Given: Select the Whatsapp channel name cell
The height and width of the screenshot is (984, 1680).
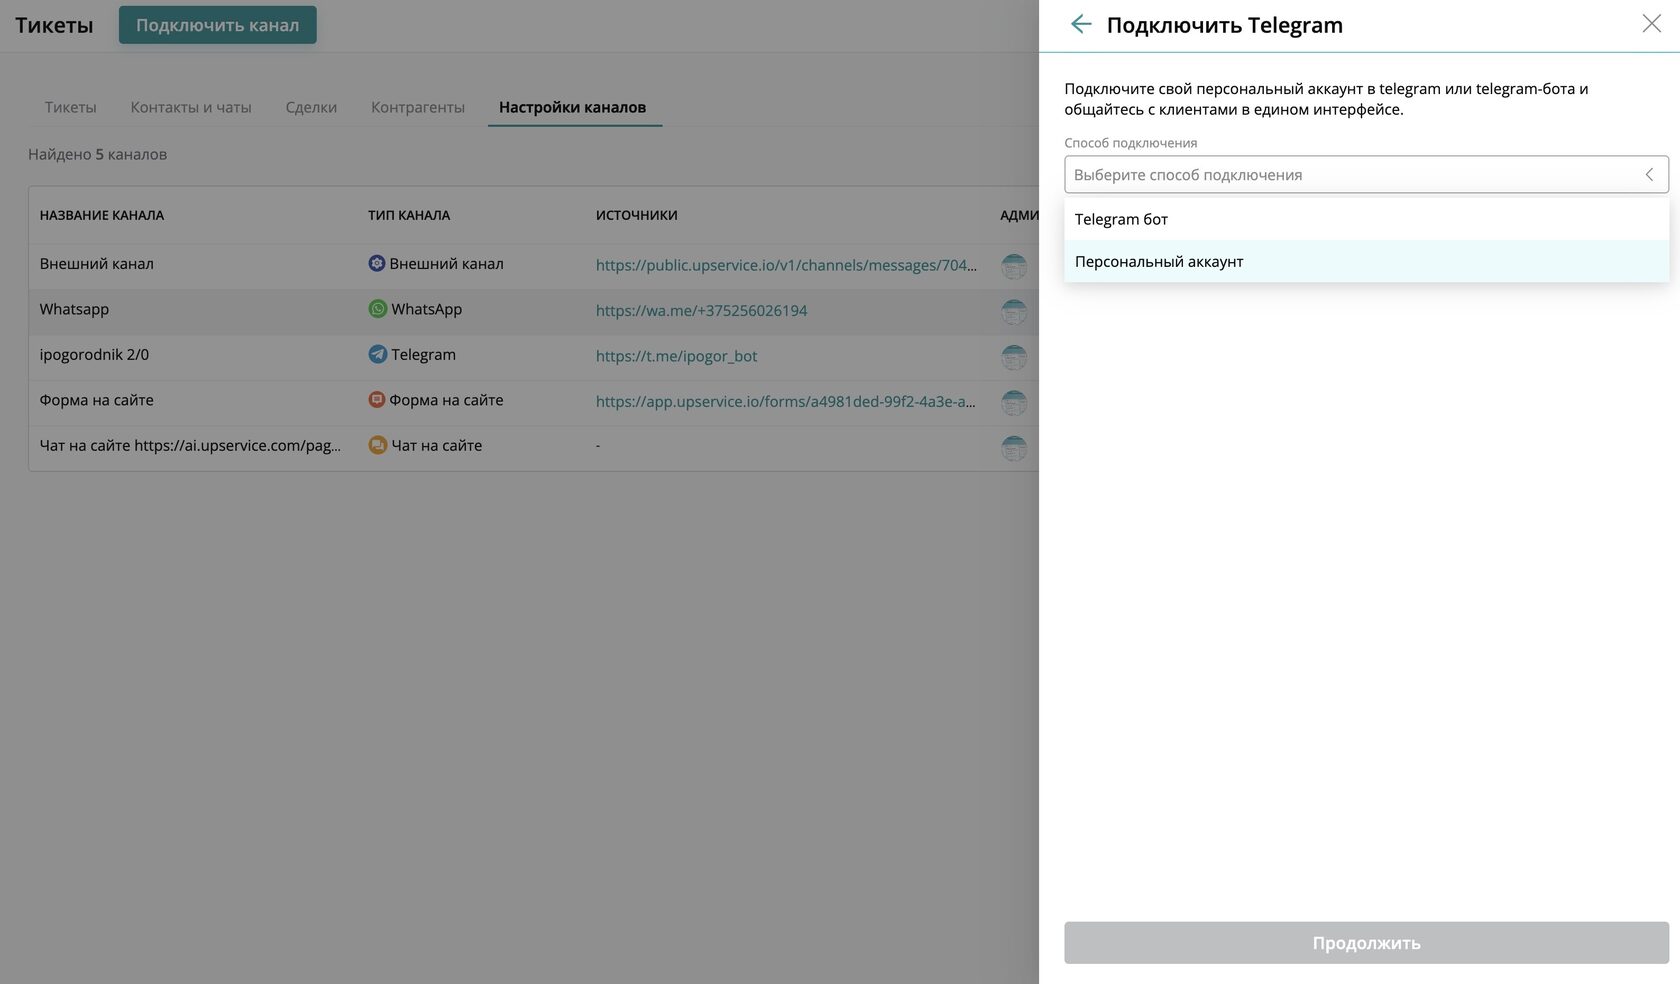Looking at the screenshot, I should (74, 309).
